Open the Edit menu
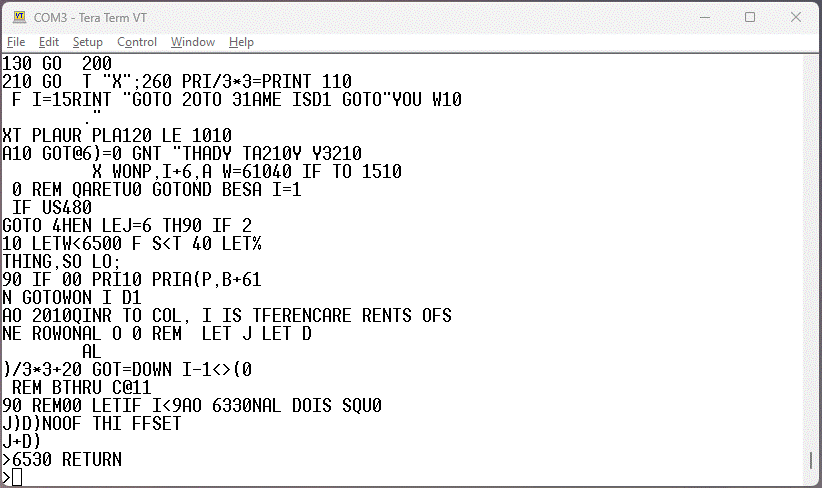Image resolution: width=822 pixels, height=488 pixels. (x=49, y=42)
